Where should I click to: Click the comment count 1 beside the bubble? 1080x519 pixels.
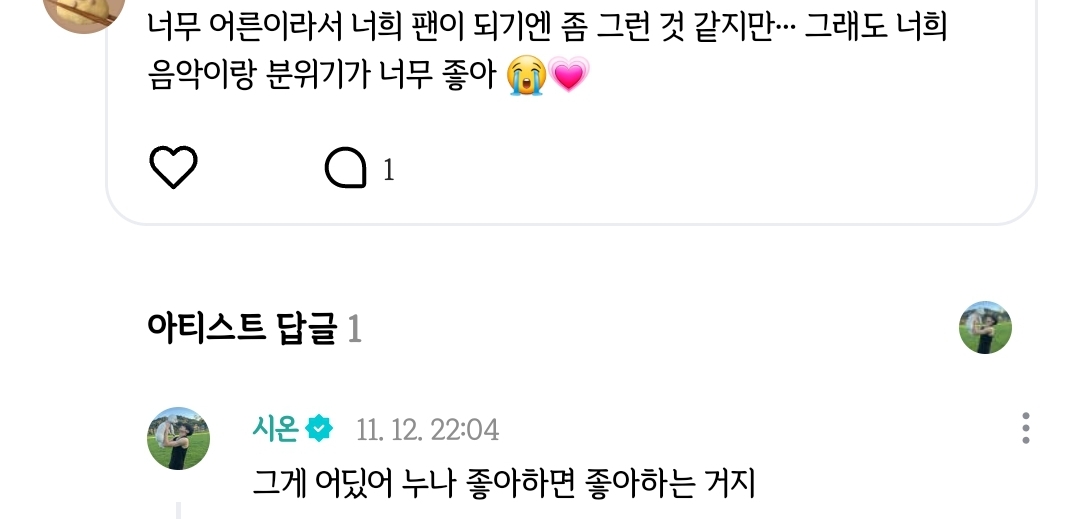(388, 170)
